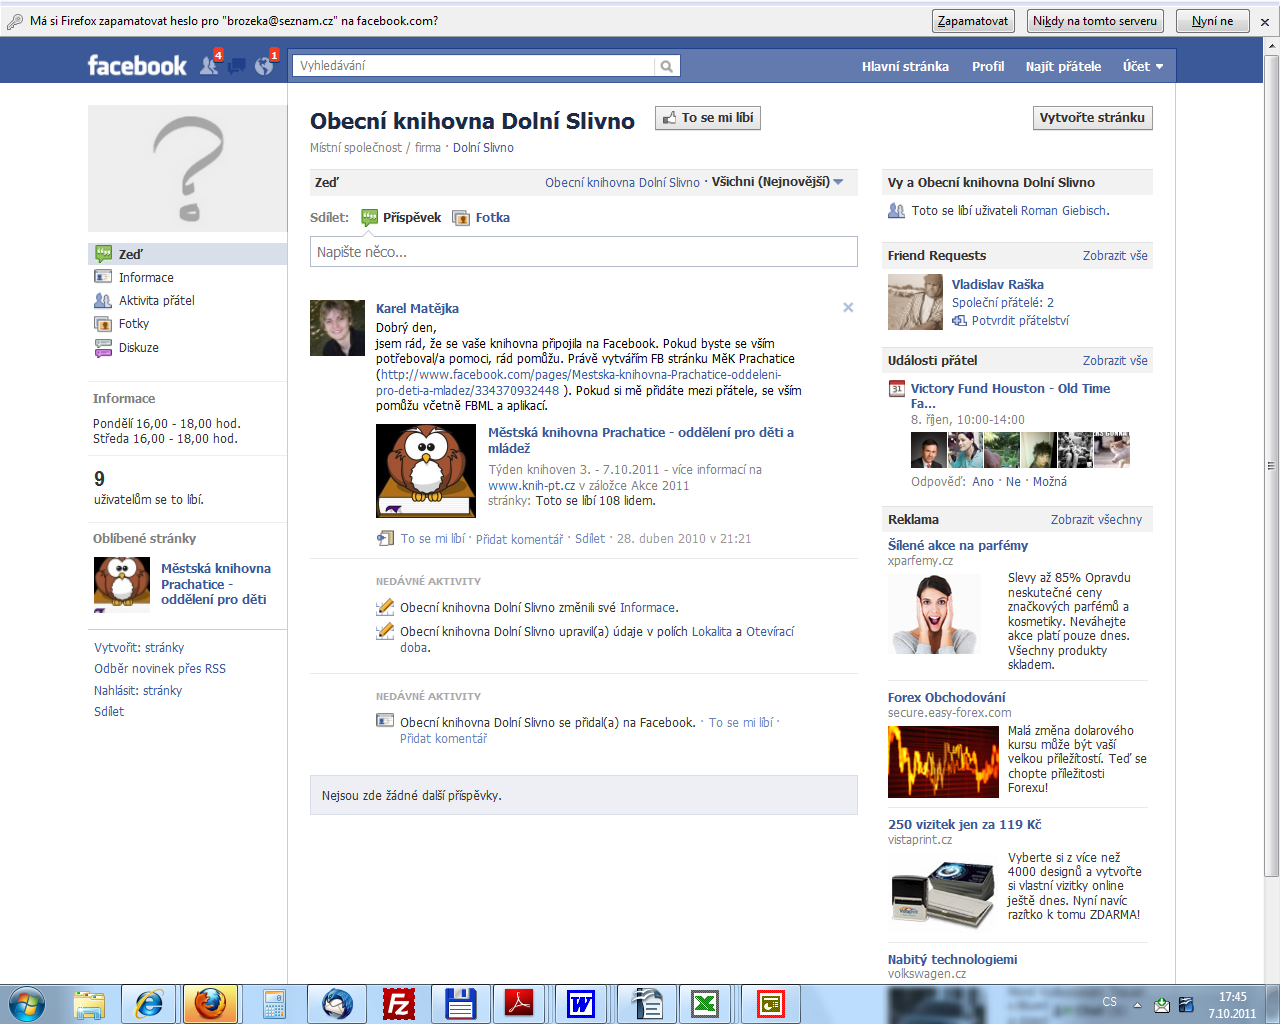Screen dimensions: 1280x1024
Task: Open Profil in top navigation
Action: [x=988, y=66]
